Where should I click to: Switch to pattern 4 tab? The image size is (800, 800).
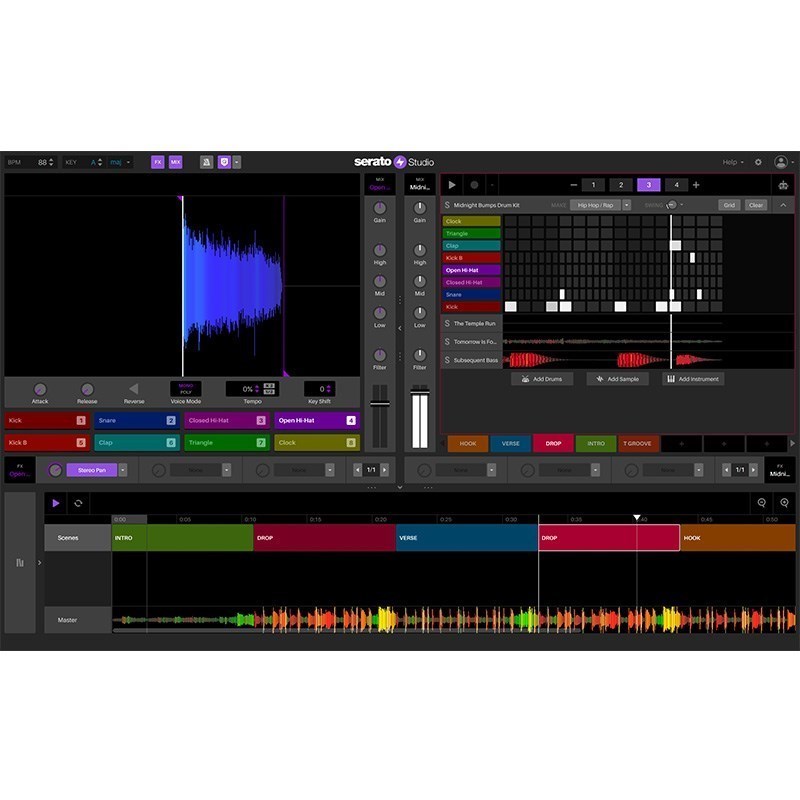coord(676,185)
